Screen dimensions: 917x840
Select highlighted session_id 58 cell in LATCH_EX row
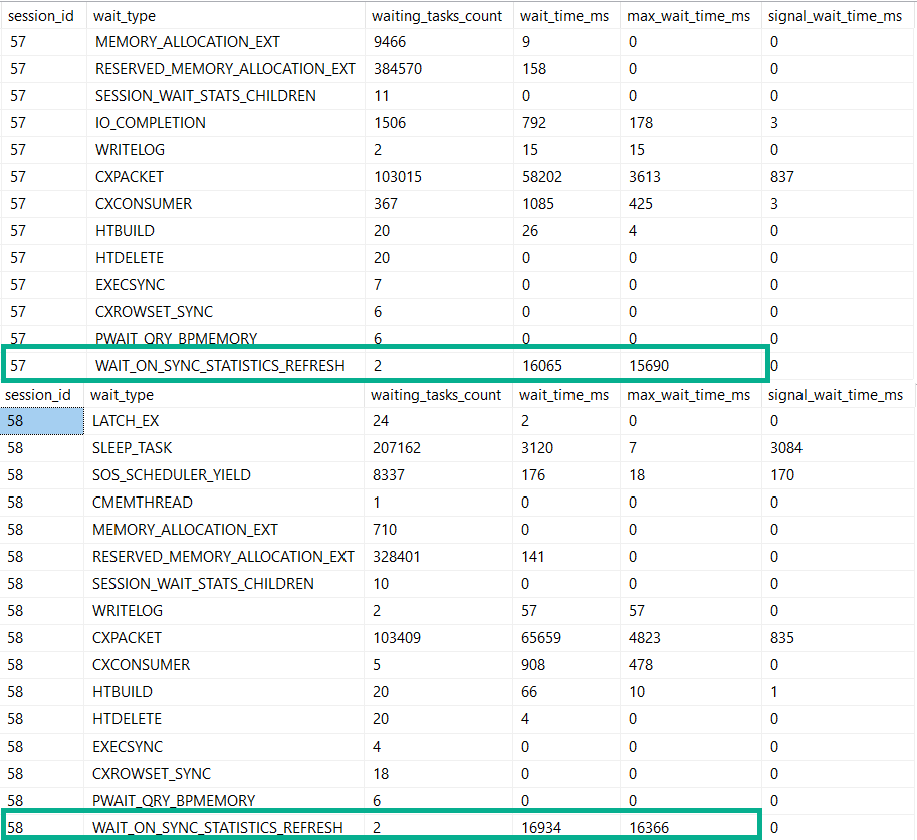tap(42, 421)
